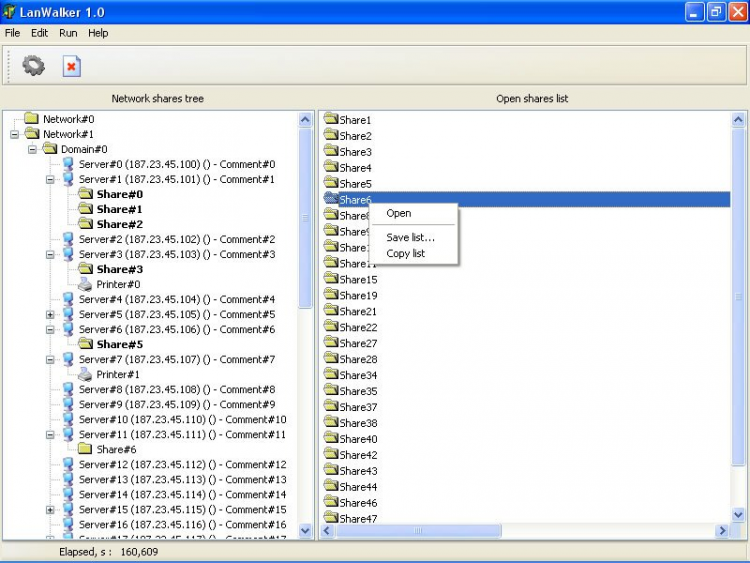Collapse the Network#1 tree node
The image size is (750, 563).
point(14,134)
